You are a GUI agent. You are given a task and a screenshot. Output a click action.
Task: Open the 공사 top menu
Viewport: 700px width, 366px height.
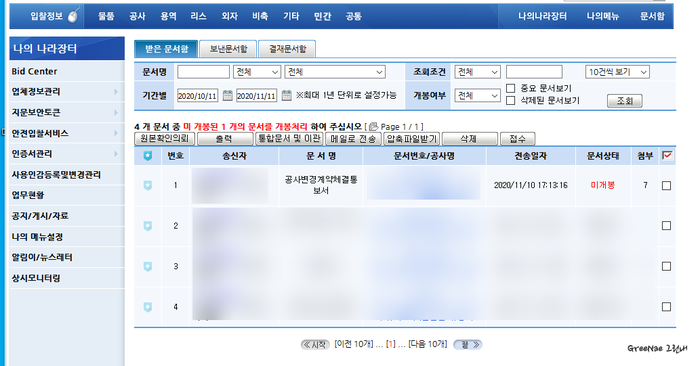pyautogui.click(x=138, y=17)
